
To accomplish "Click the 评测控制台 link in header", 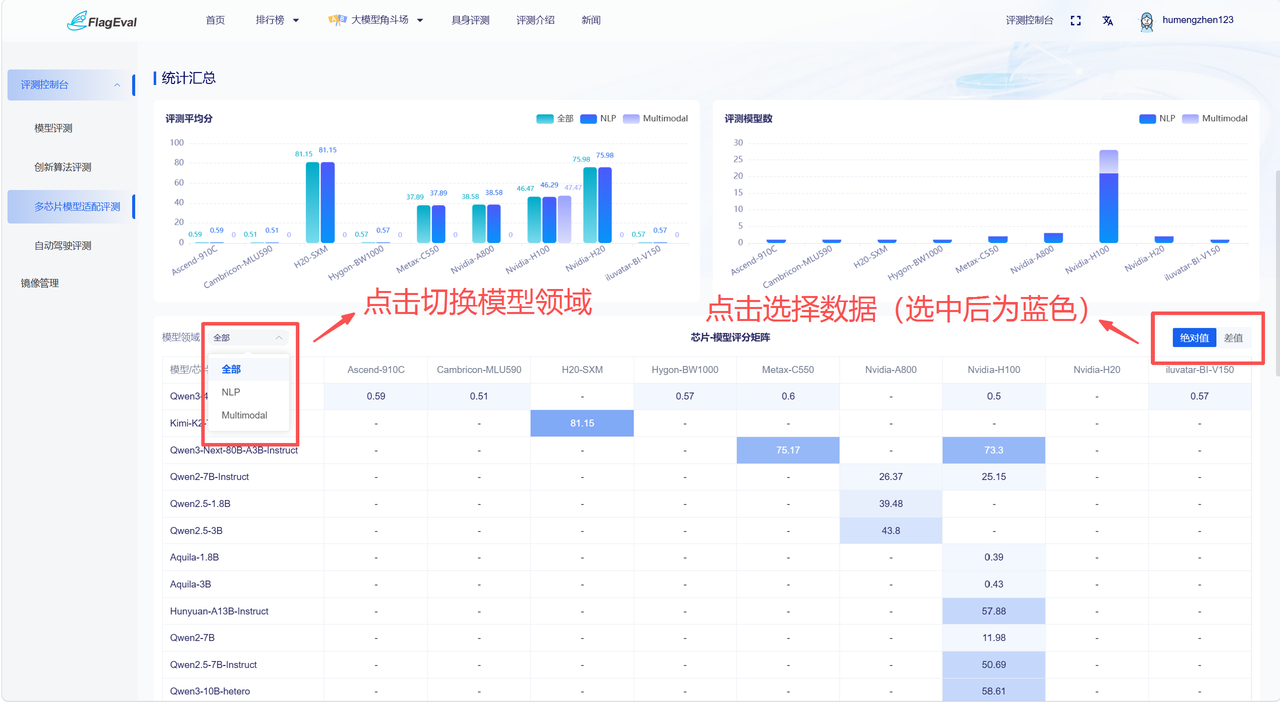I will (x=1029, y=20).
